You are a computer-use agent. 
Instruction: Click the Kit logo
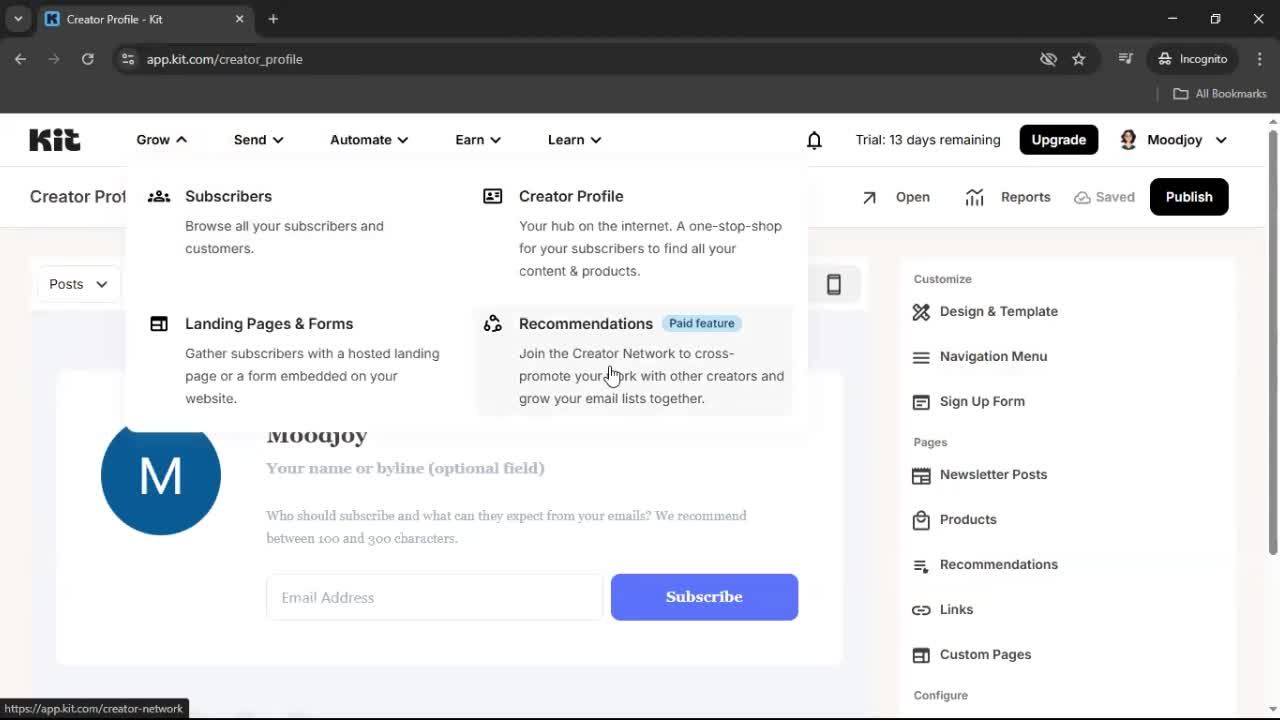[x=54, y=139]
